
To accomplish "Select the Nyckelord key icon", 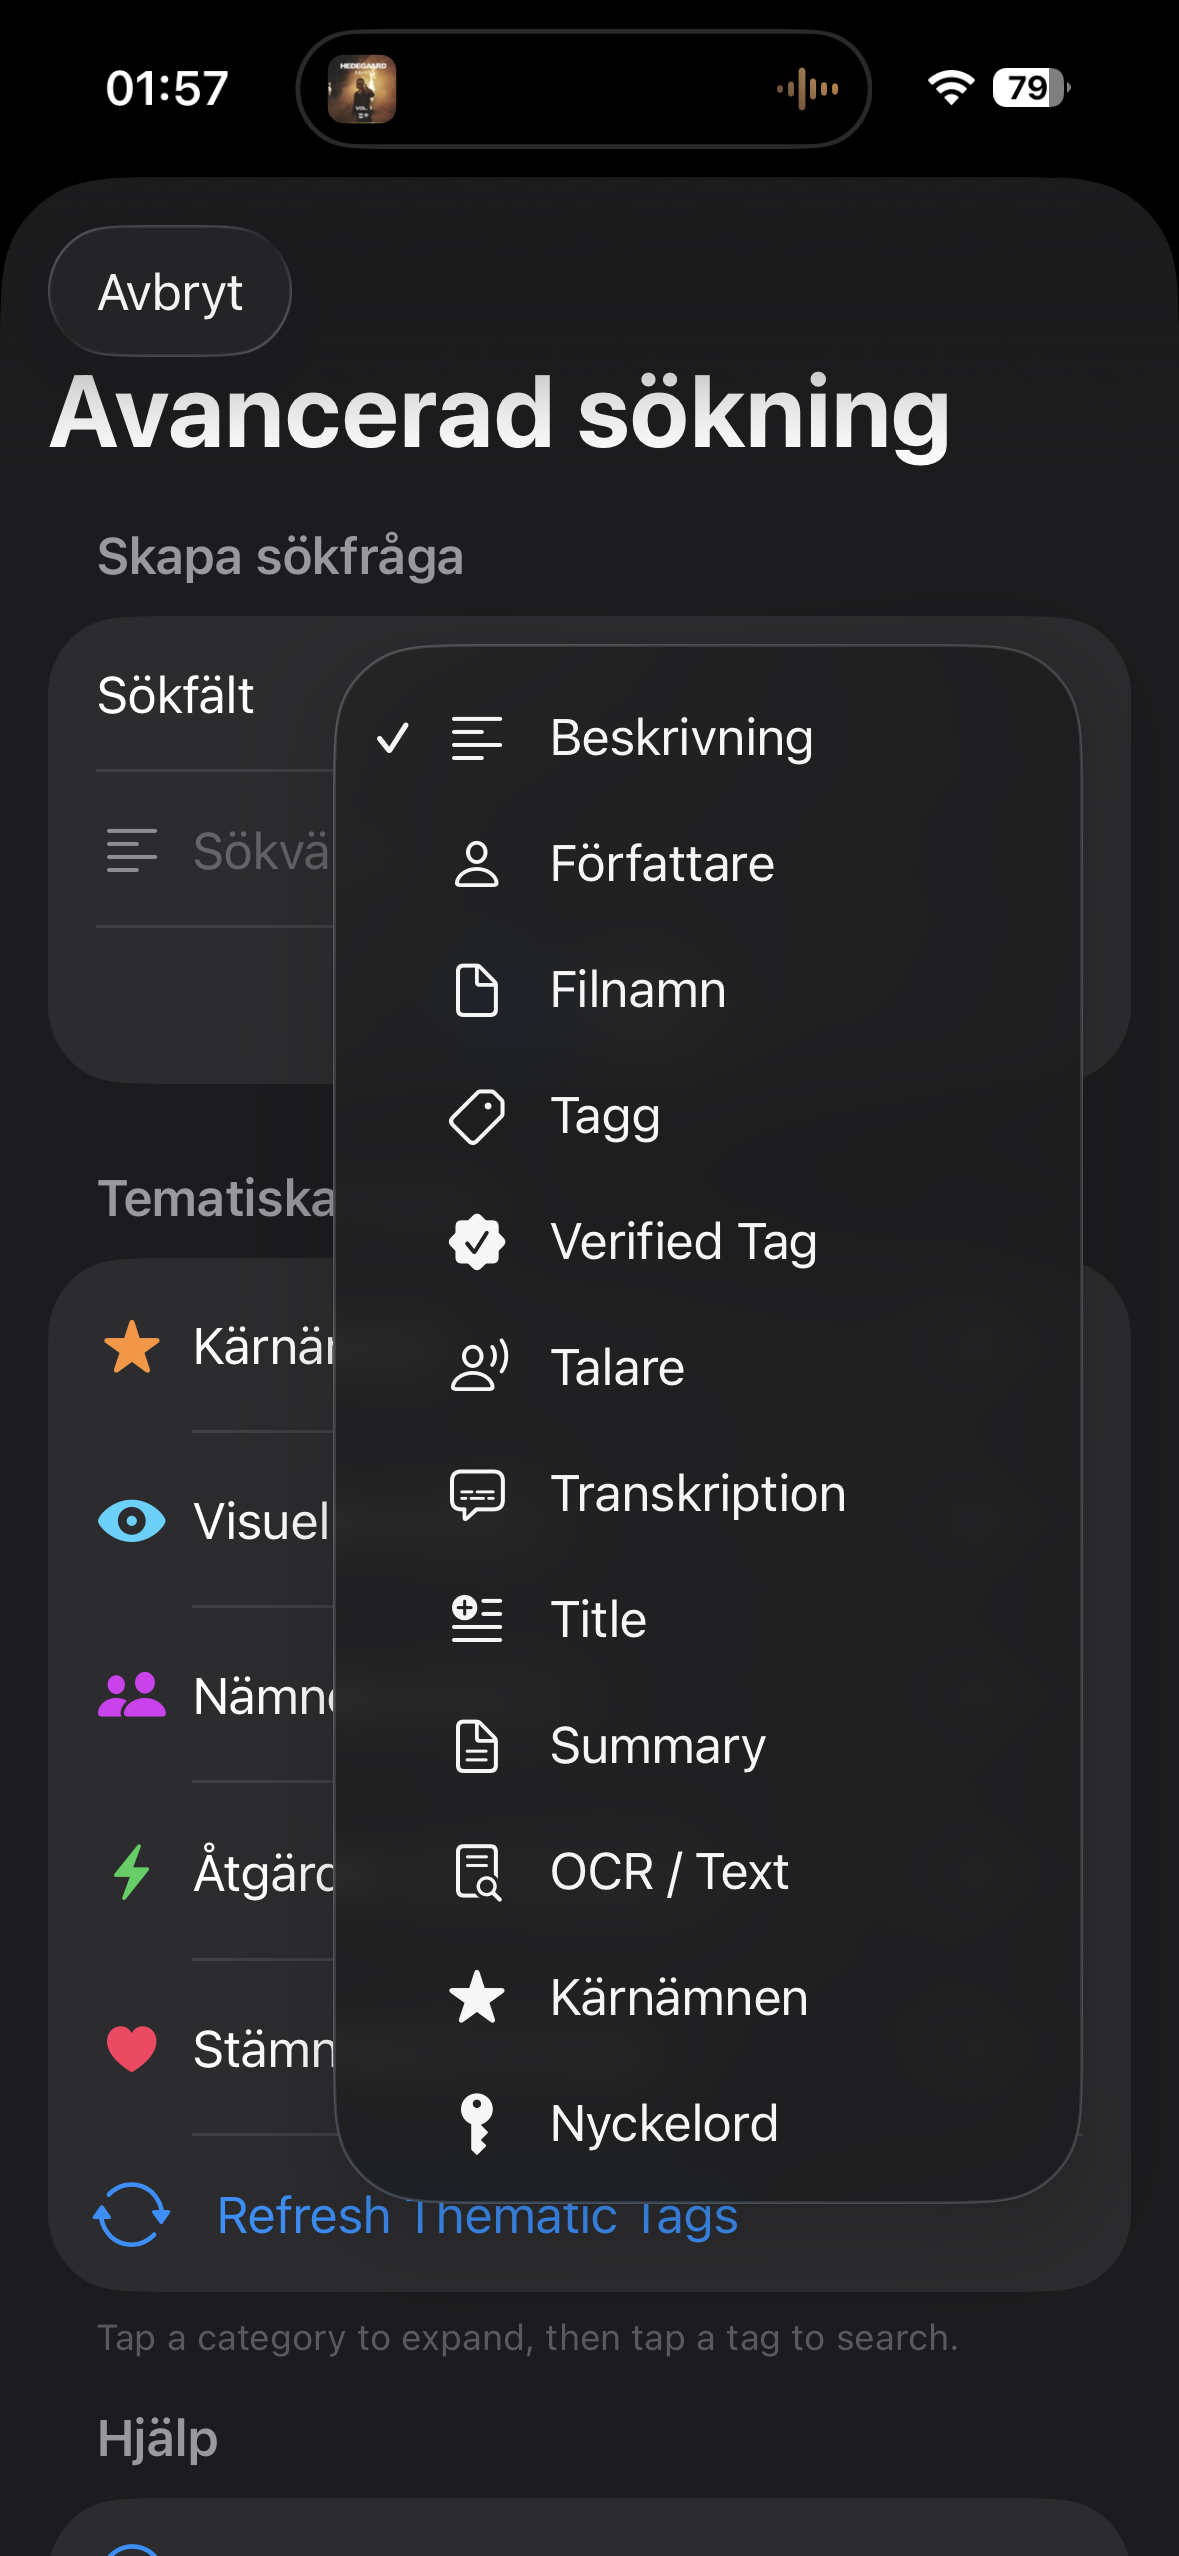I will click(477, 2124).
